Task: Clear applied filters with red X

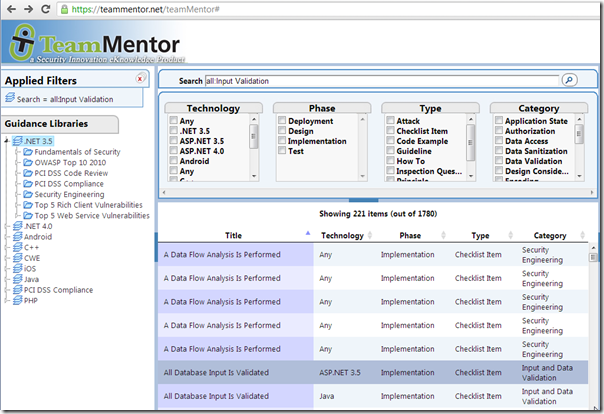Action: point(140,79)
